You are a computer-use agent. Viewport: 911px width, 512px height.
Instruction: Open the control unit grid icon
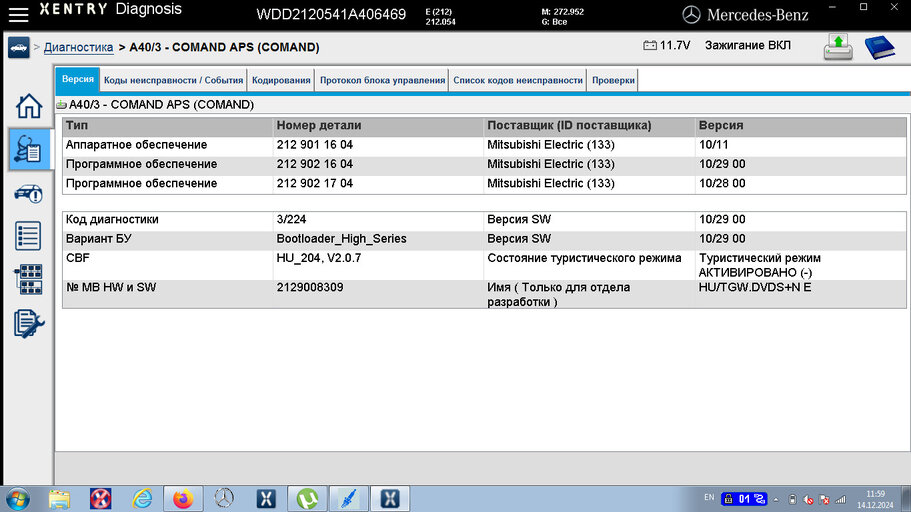(x=29, y=279)
